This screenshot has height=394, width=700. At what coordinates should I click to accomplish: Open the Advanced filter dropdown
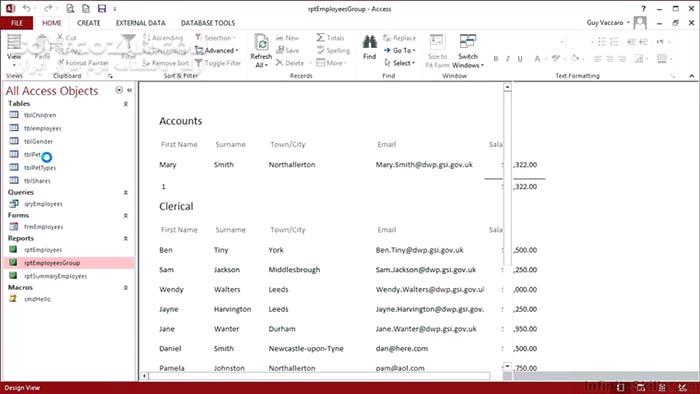click(217, 50)
